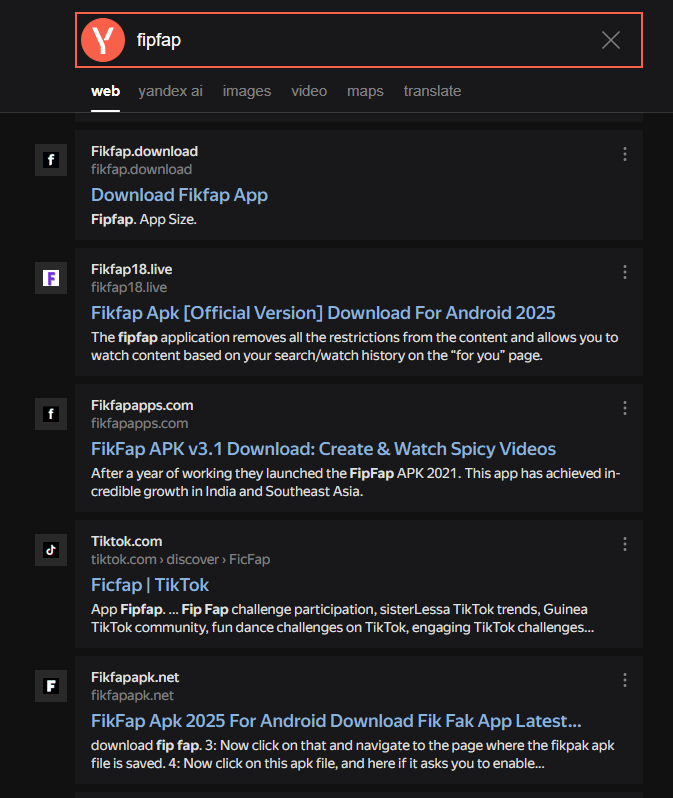673x798 pixels.
Task: Open more options for Fikfap18.live result
Action: [625, 272]
